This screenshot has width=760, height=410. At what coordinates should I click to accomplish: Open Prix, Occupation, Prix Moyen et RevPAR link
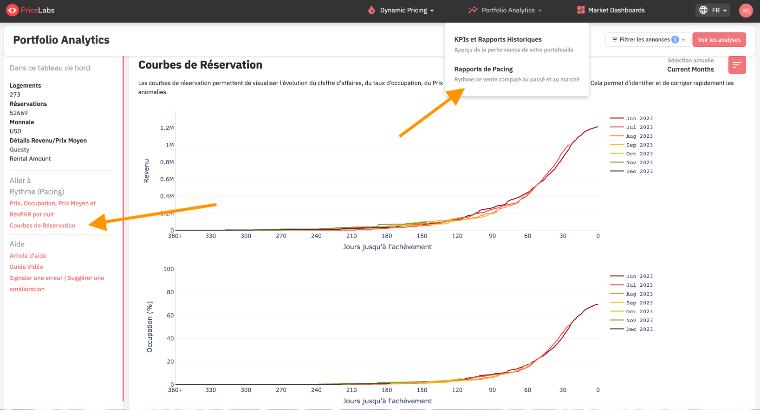pos(52,208)
